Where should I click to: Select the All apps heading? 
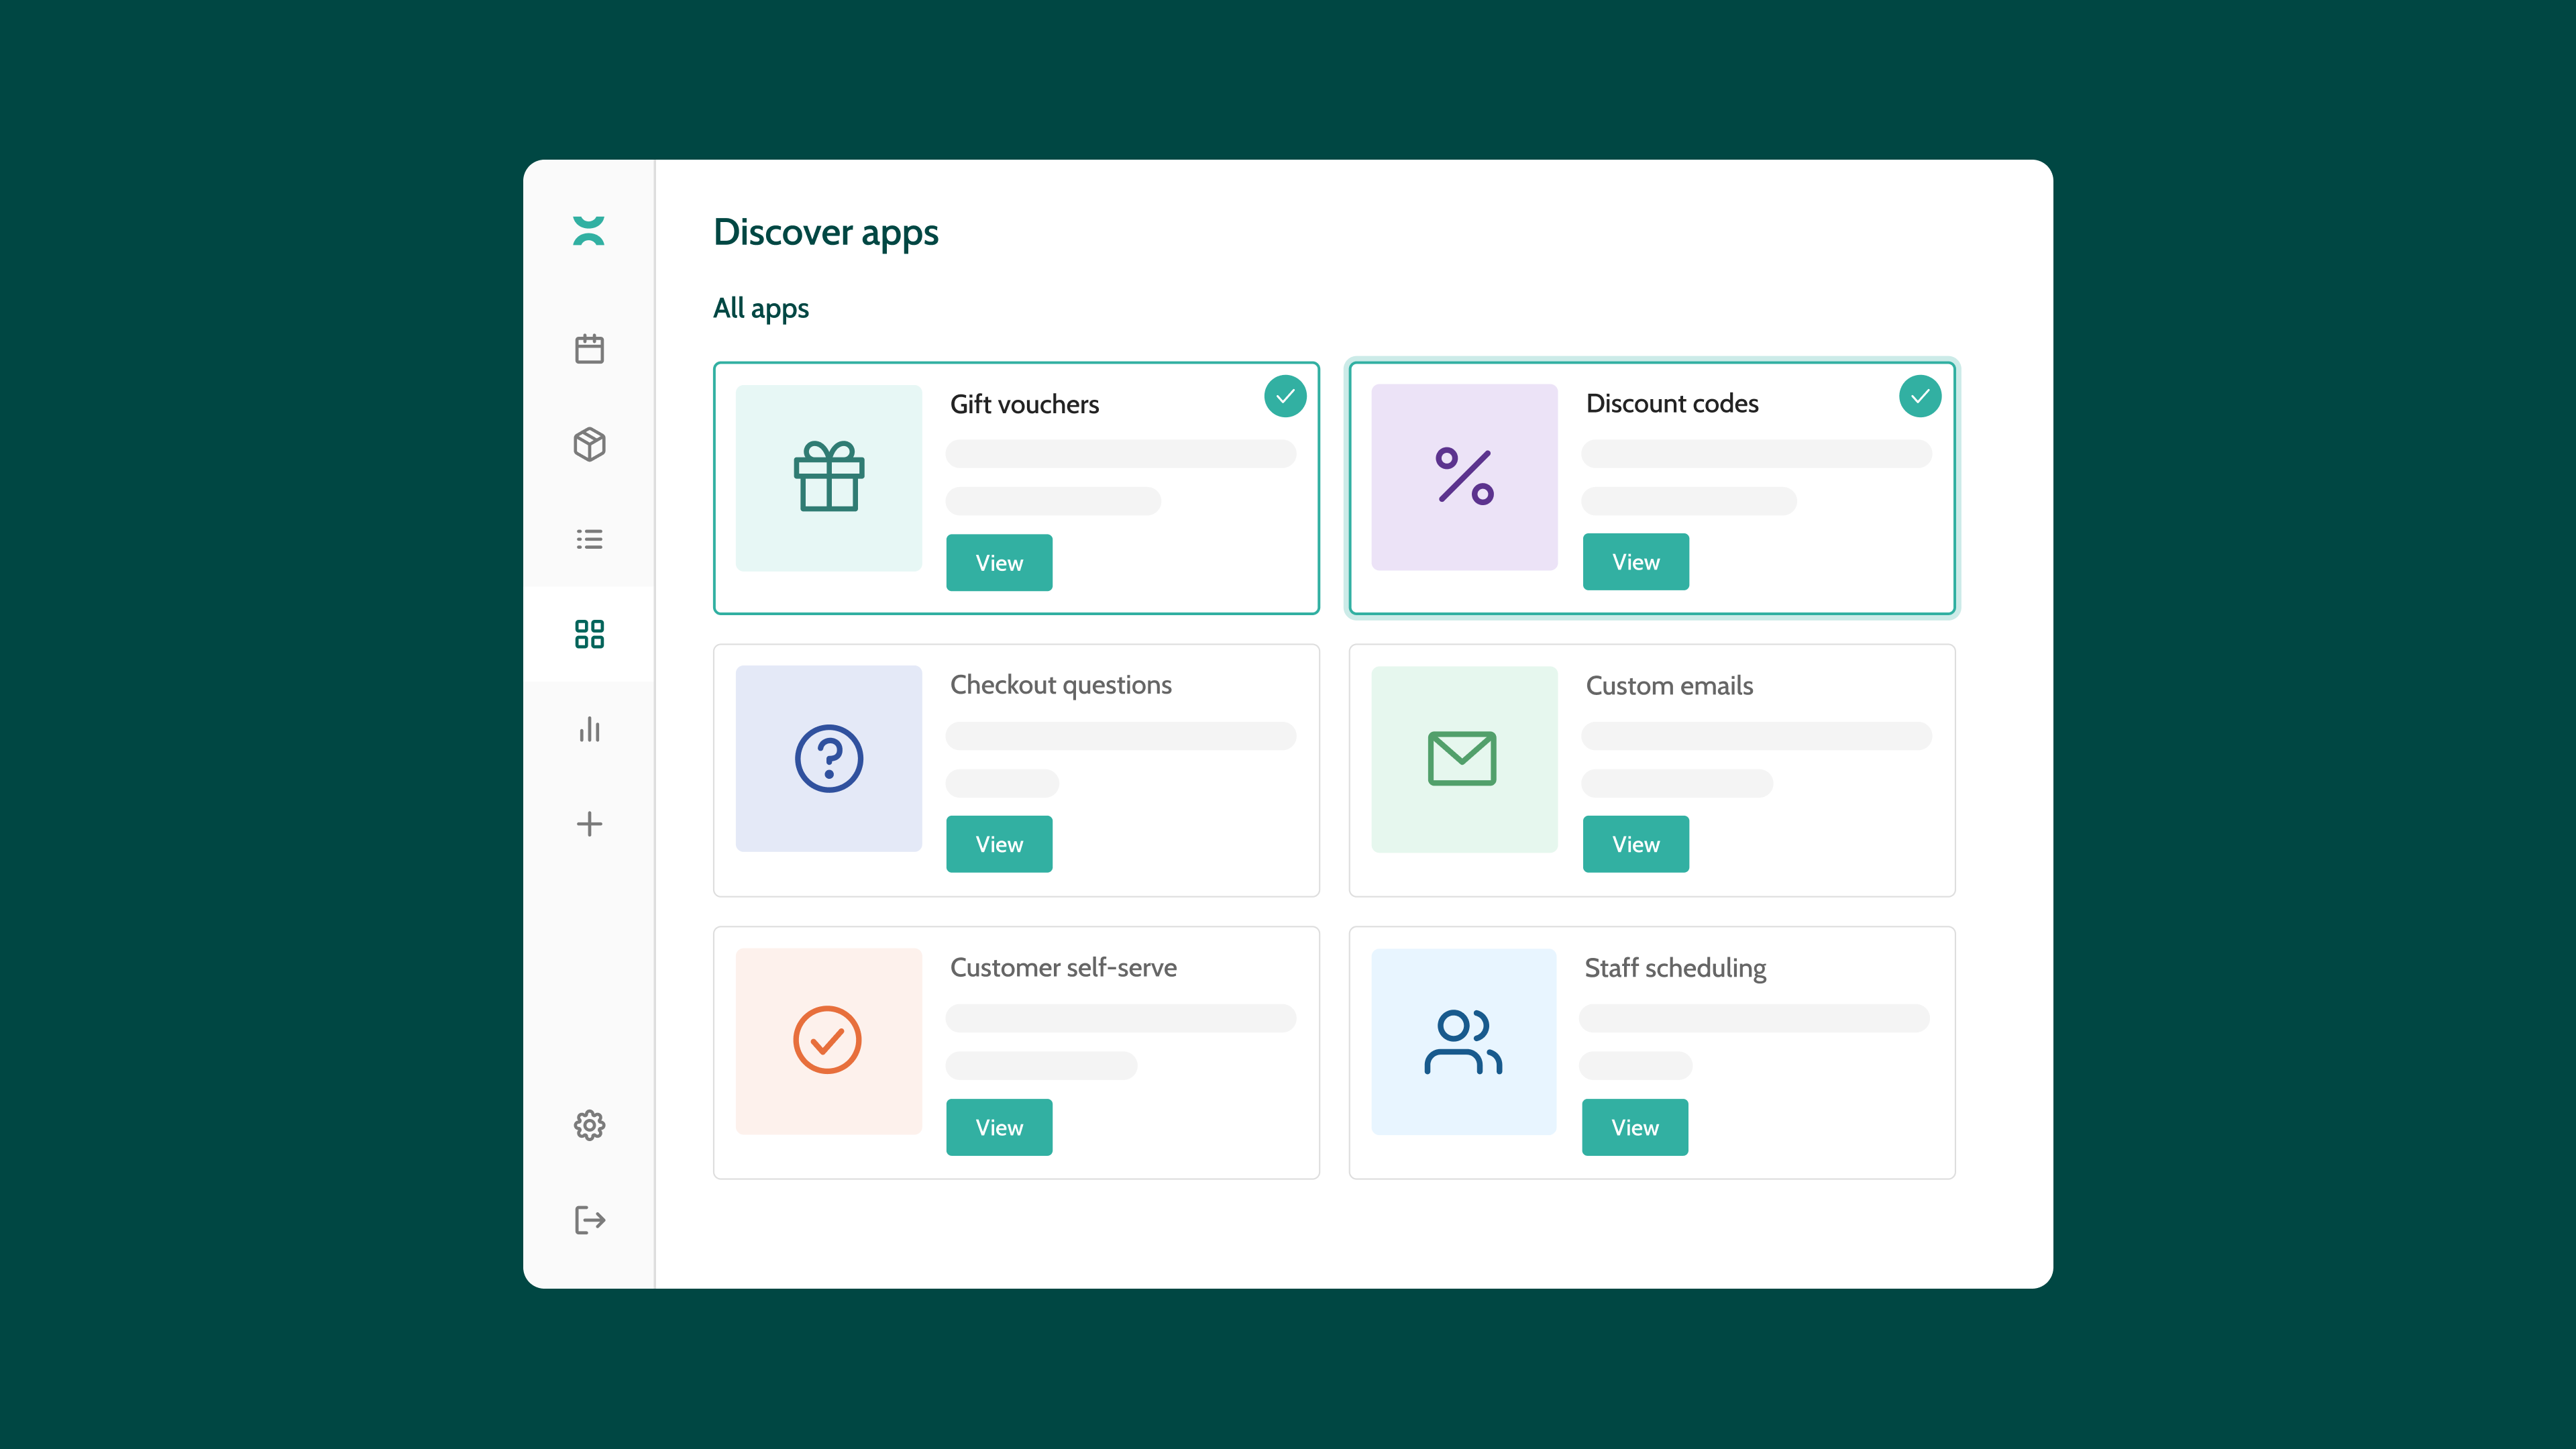coord(761,308)
